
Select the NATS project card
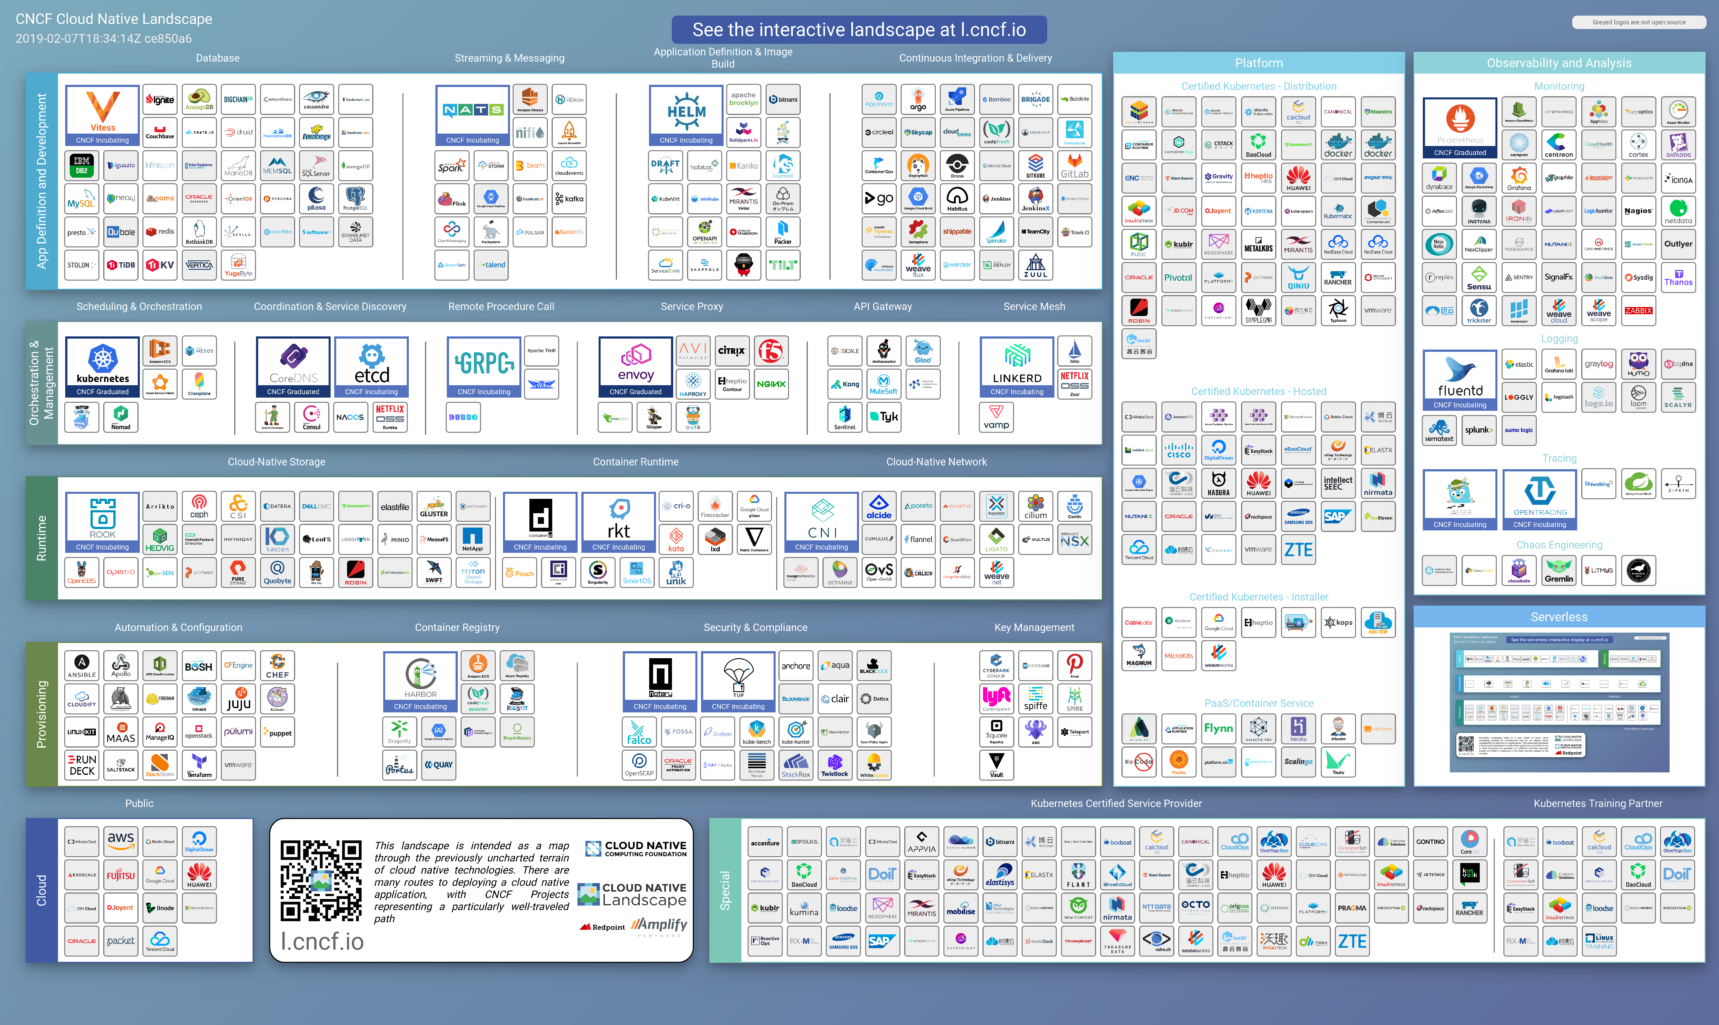[473, 116]
